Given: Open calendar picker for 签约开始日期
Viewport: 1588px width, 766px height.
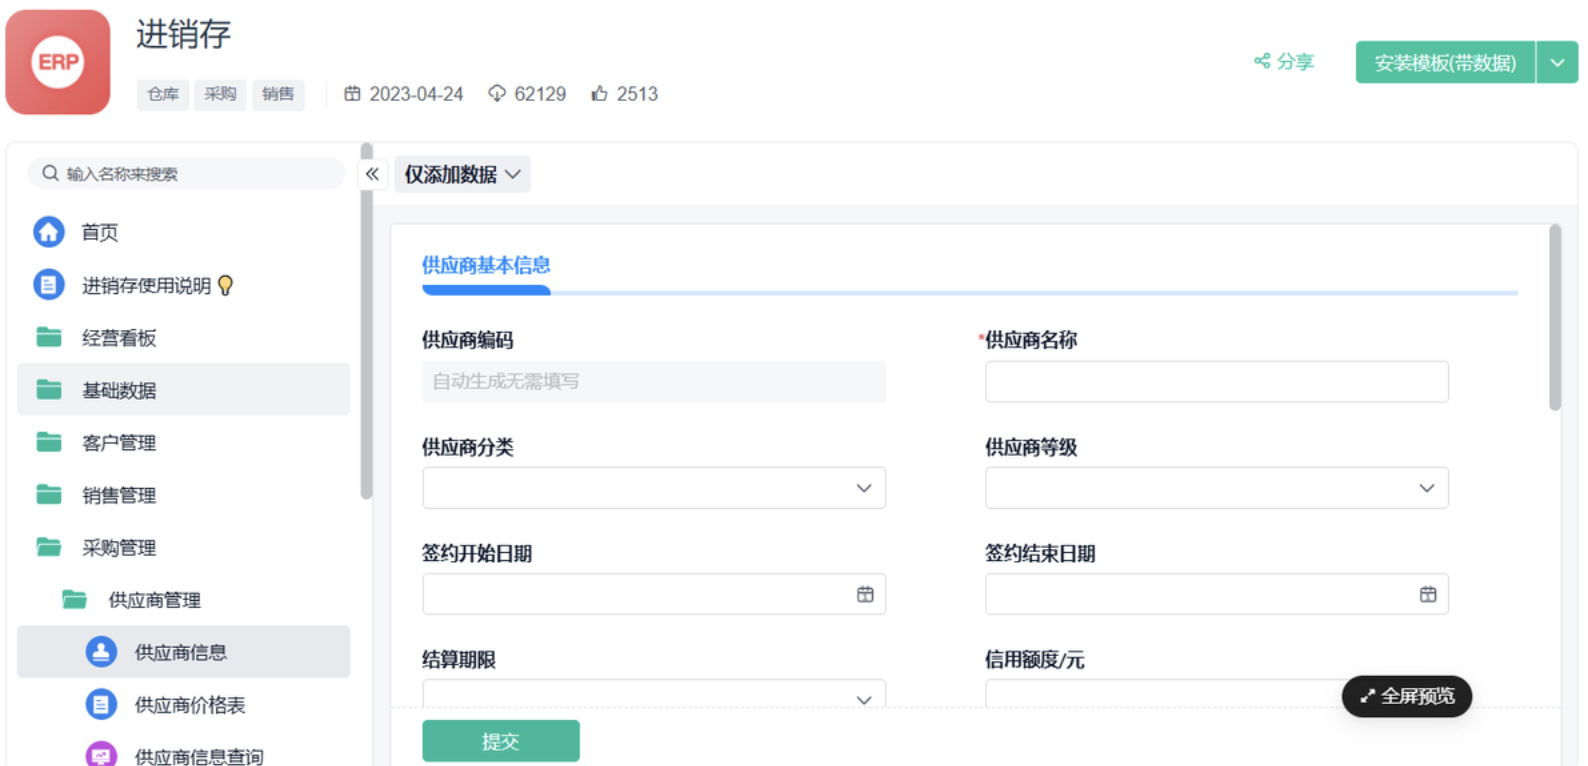Looking at the screenshot, I should tap(865, 594).
